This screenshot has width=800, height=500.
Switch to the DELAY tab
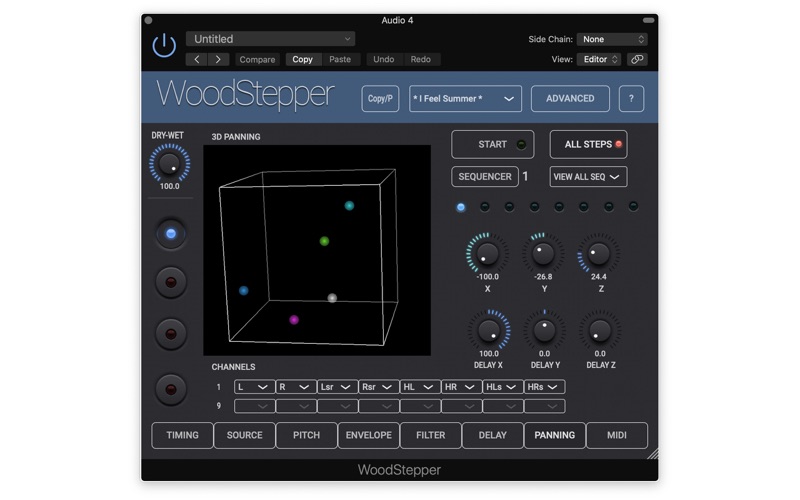pyautogui.click(x=493, y=435)
